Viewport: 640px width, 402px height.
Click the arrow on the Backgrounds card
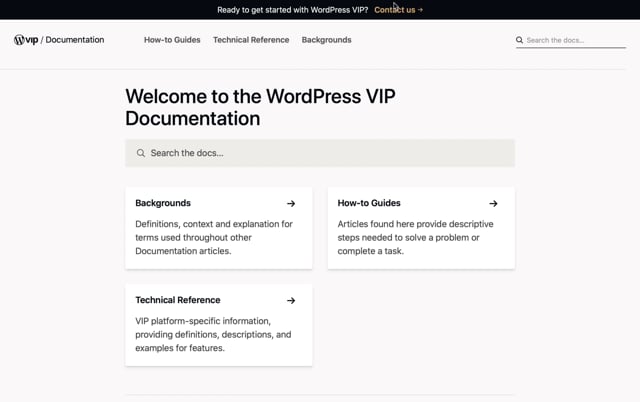[x=291, y=203]
